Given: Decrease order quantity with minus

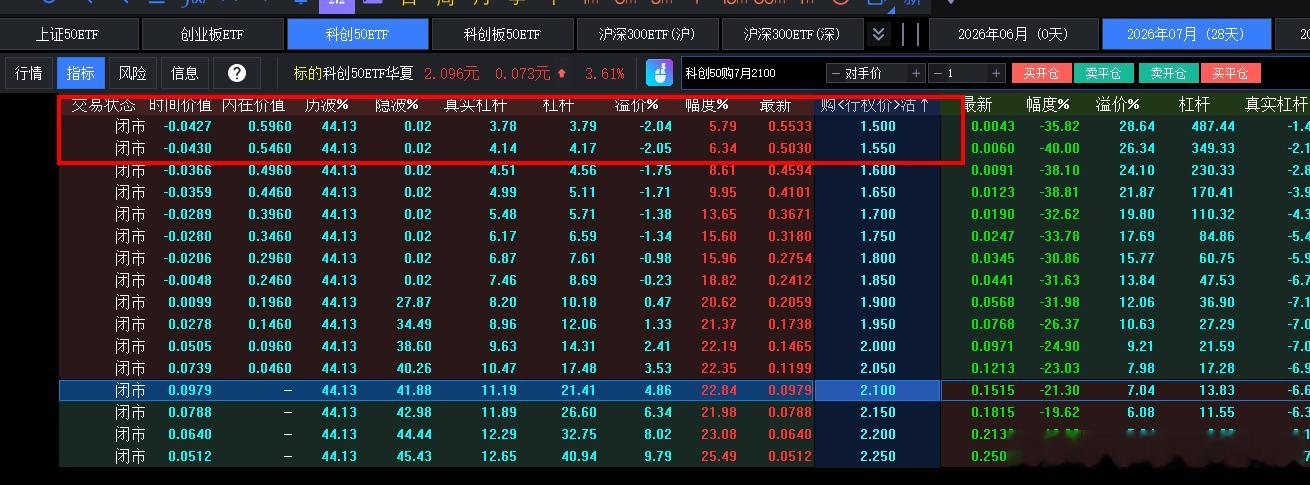Looking at the screenshot, I should click(936, 73).
